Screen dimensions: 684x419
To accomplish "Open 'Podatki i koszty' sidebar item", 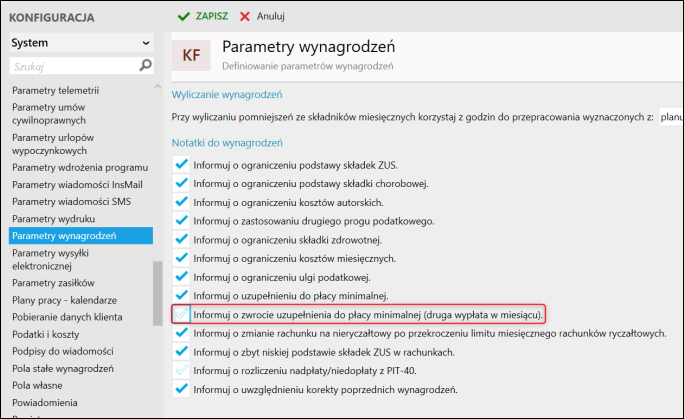I will 45,334.
